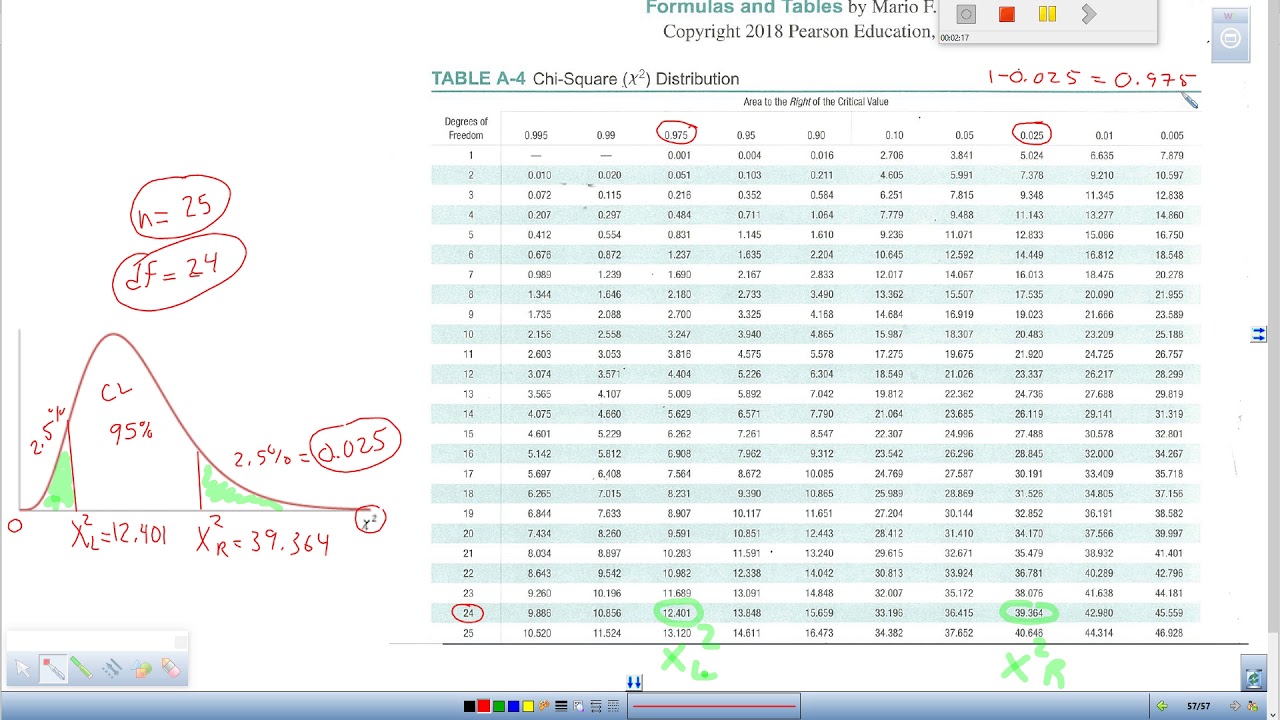
Task: Choose the yellow color swatch
Action: pos(528,706)
